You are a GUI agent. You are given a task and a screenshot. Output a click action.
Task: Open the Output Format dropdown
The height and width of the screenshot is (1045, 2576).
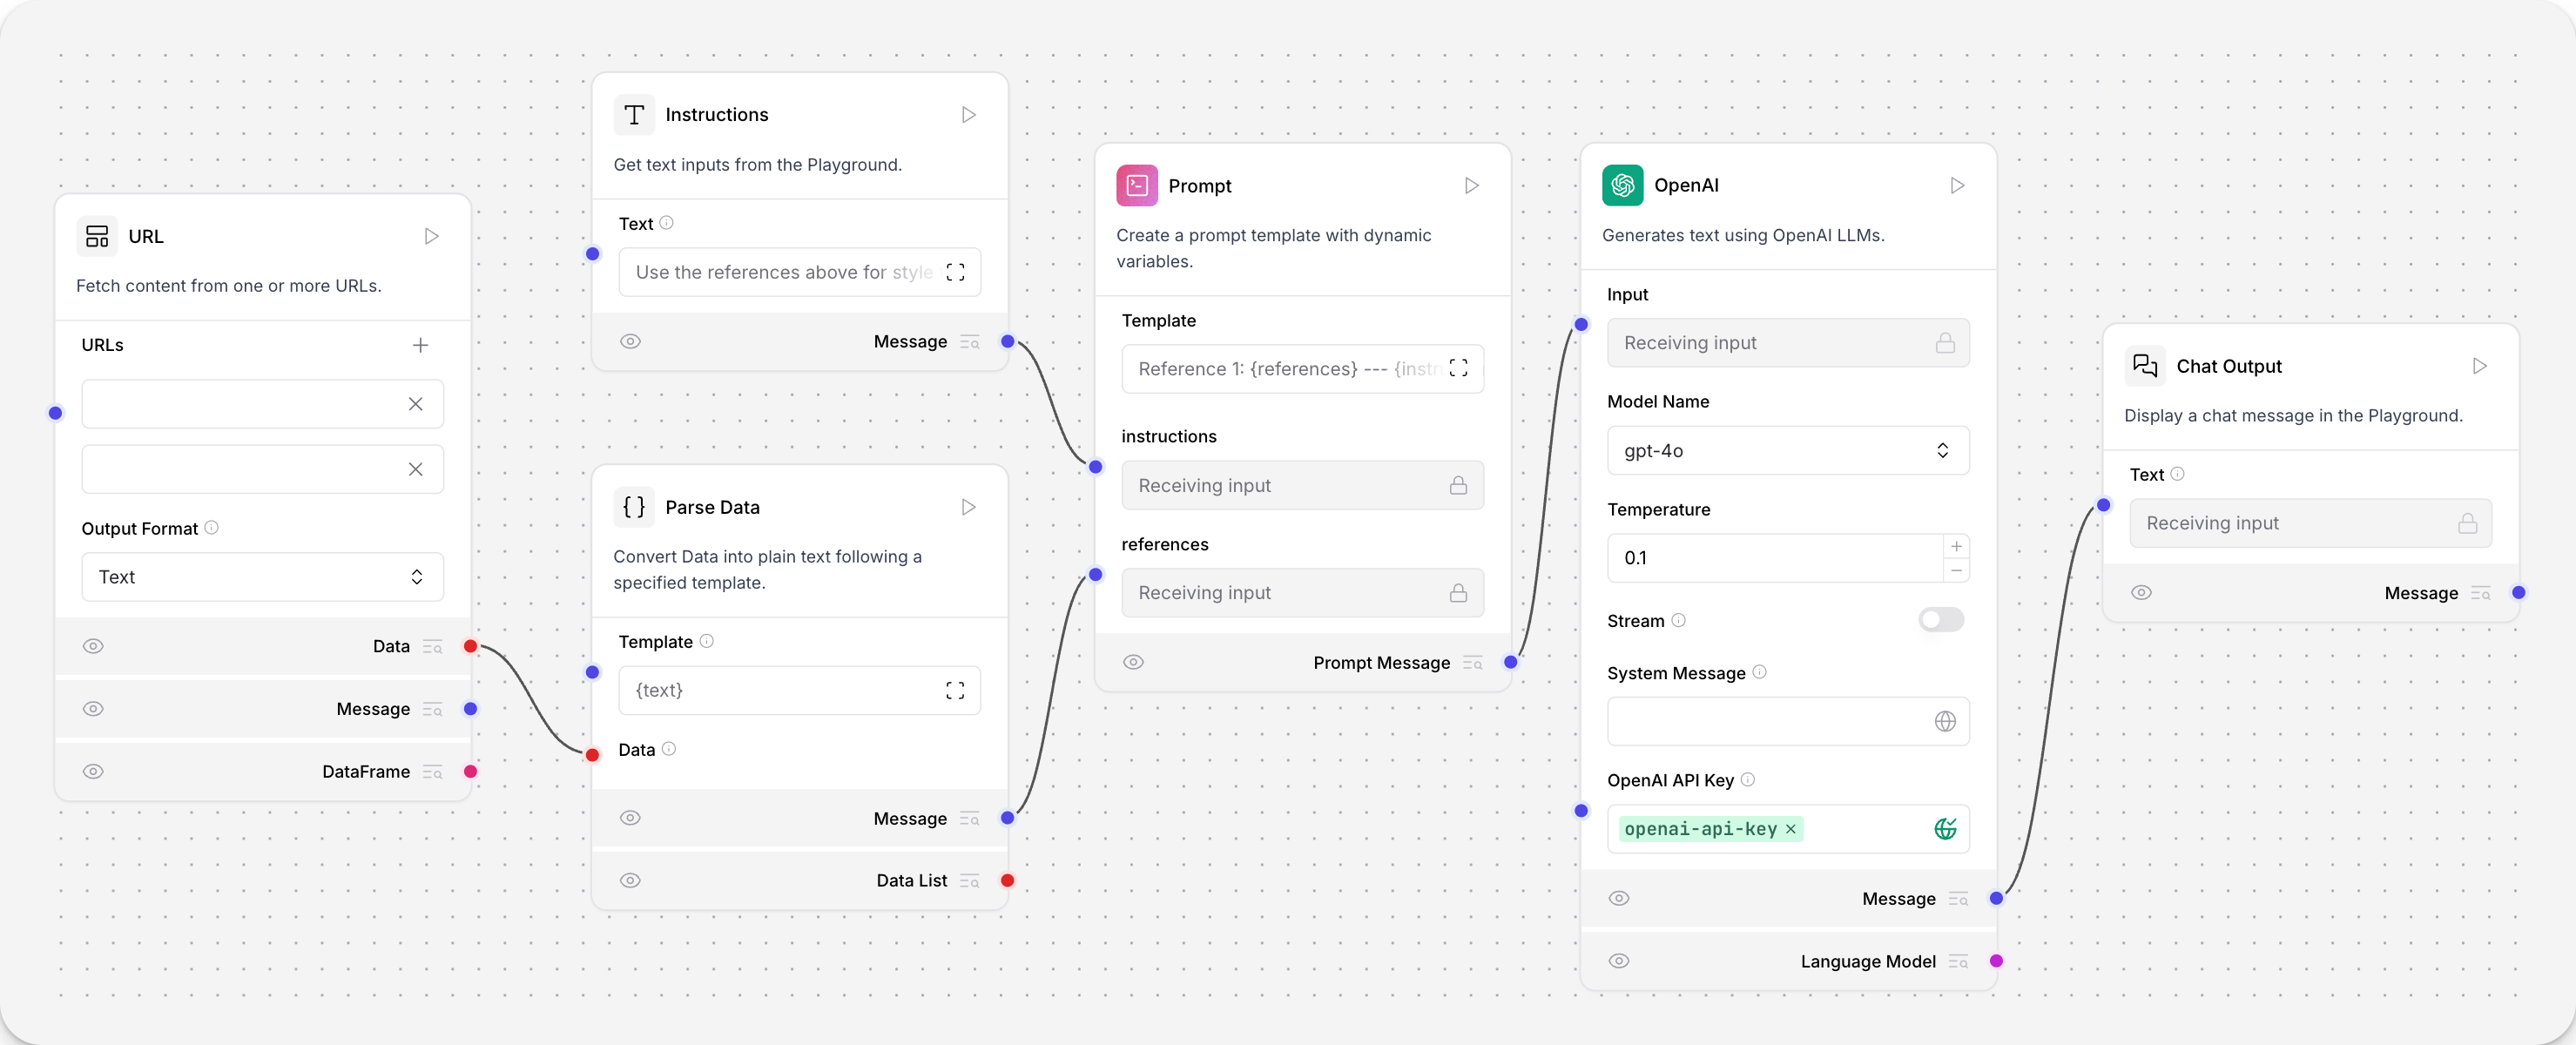click(262, 577)
